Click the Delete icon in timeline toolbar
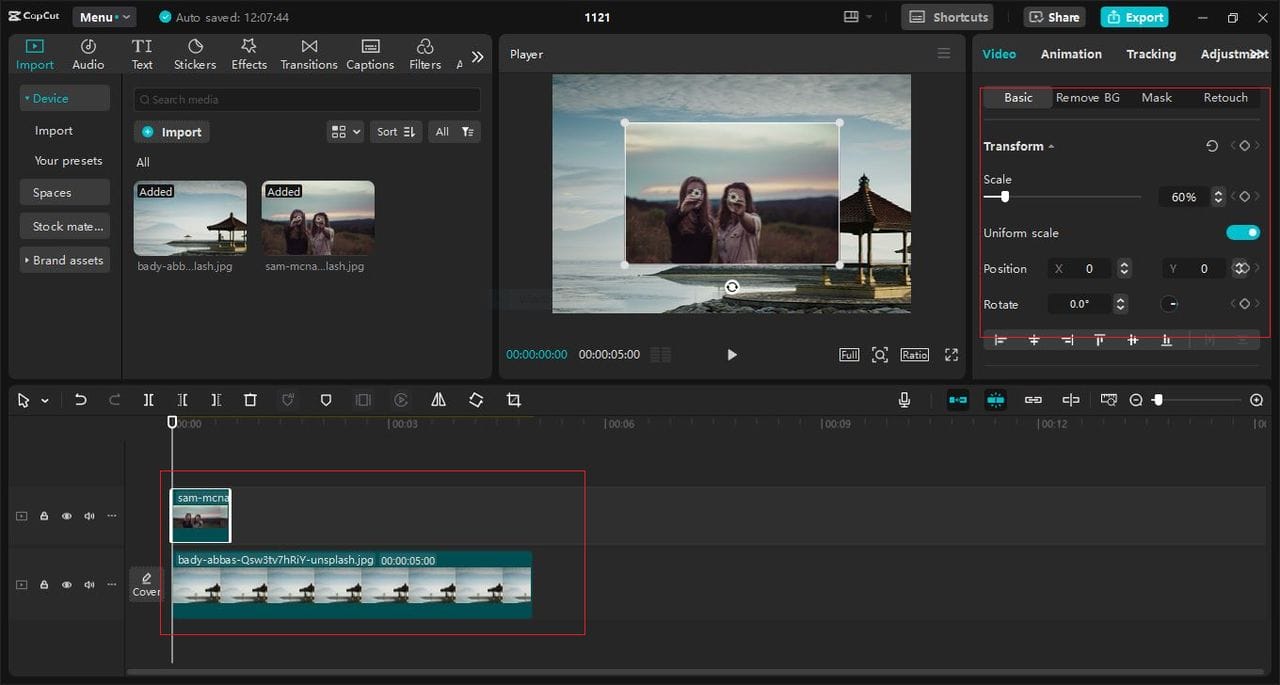 point(250,400)
